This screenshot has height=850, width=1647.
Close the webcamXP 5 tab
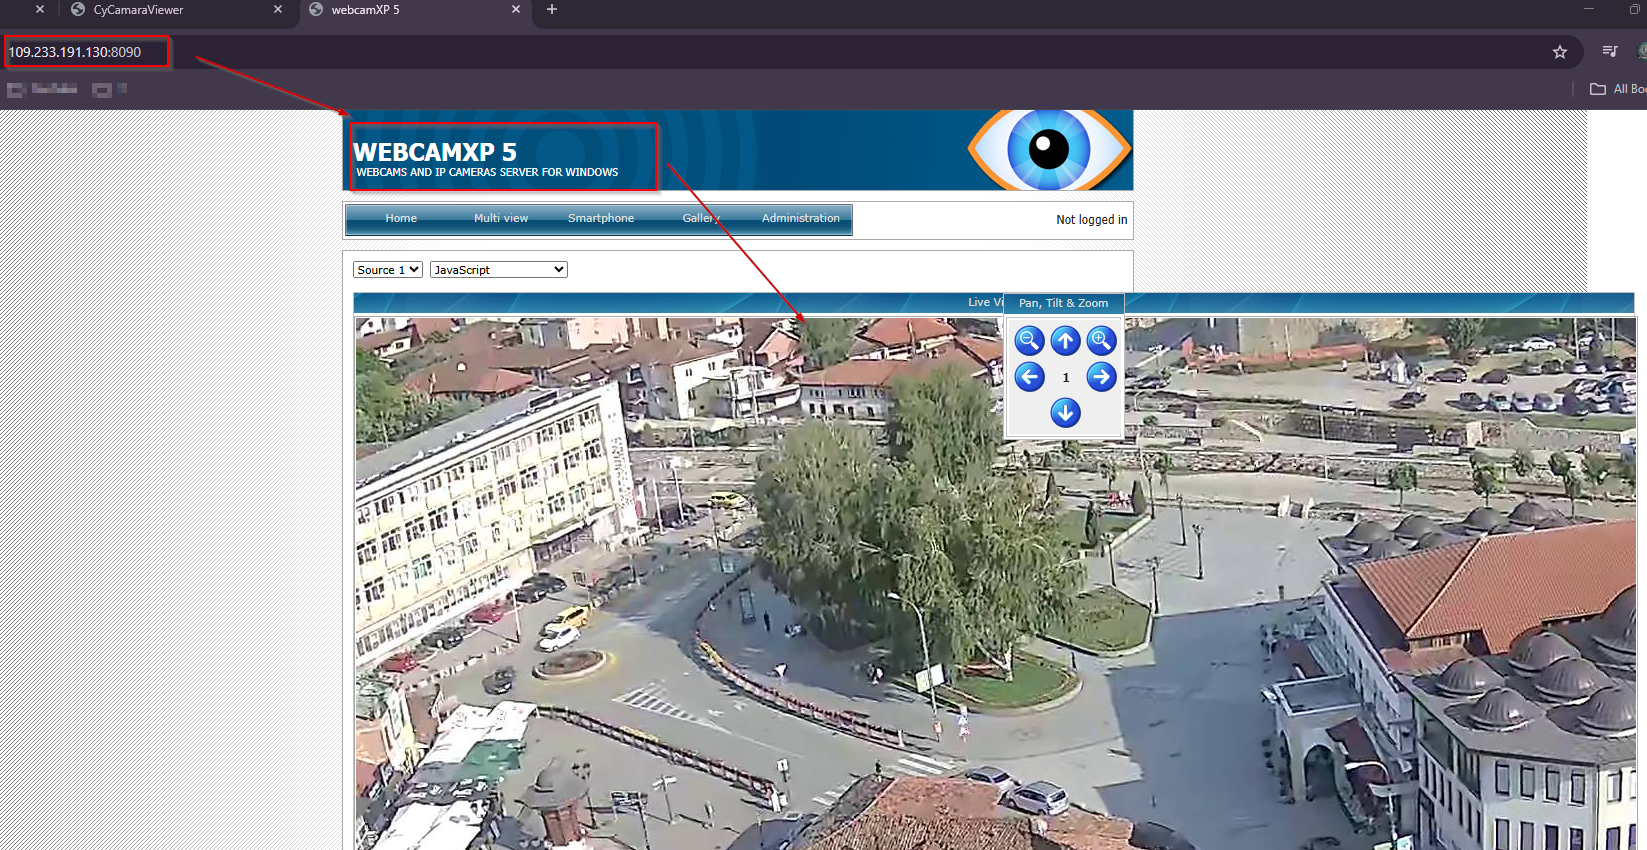pos(516,10)
